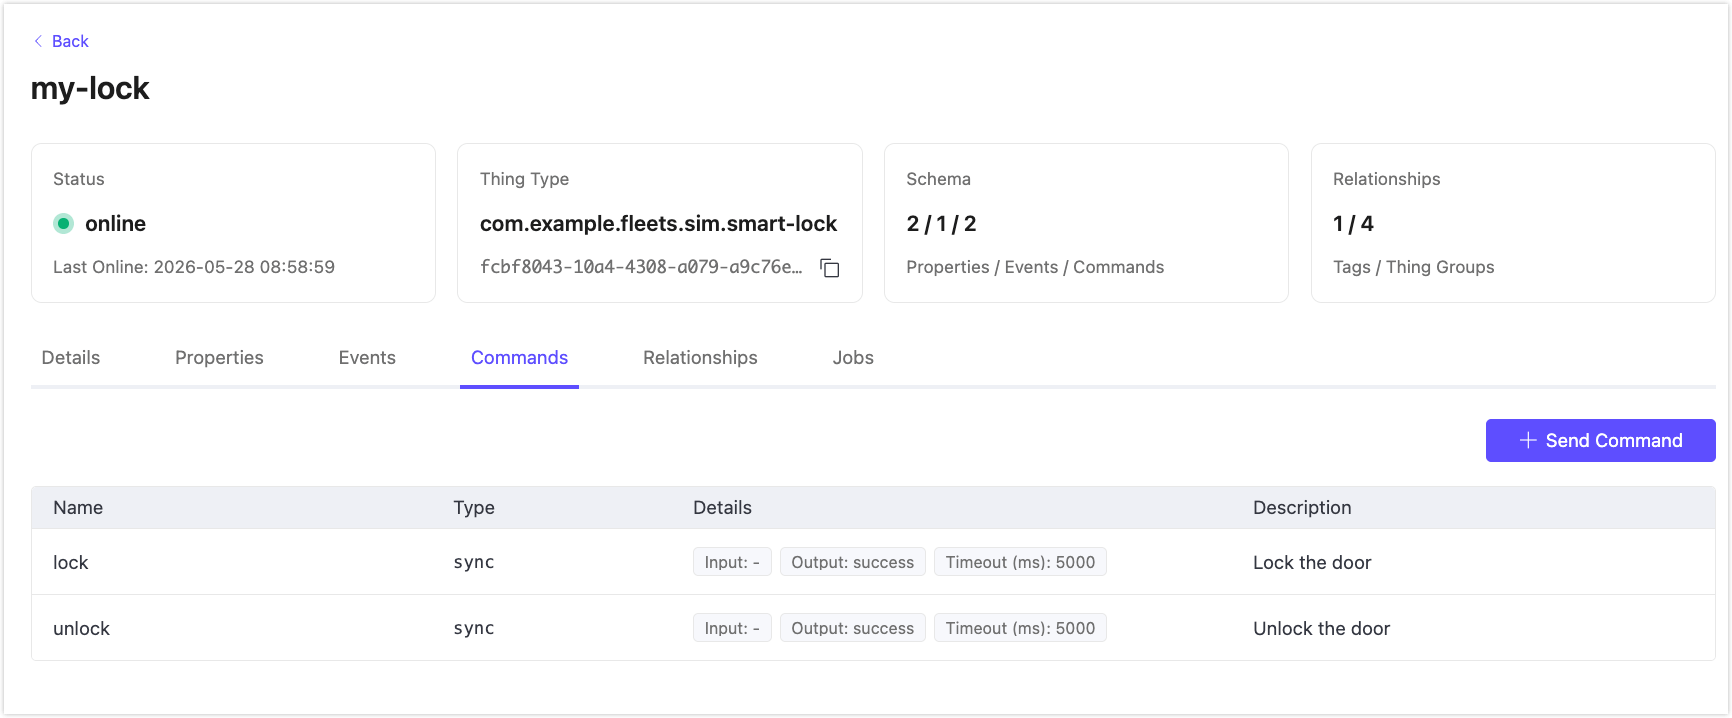This screenshot has height=718, width=1732.
Task: Click the lock command name
Action: pyautogui.click(x=71, y=563)
